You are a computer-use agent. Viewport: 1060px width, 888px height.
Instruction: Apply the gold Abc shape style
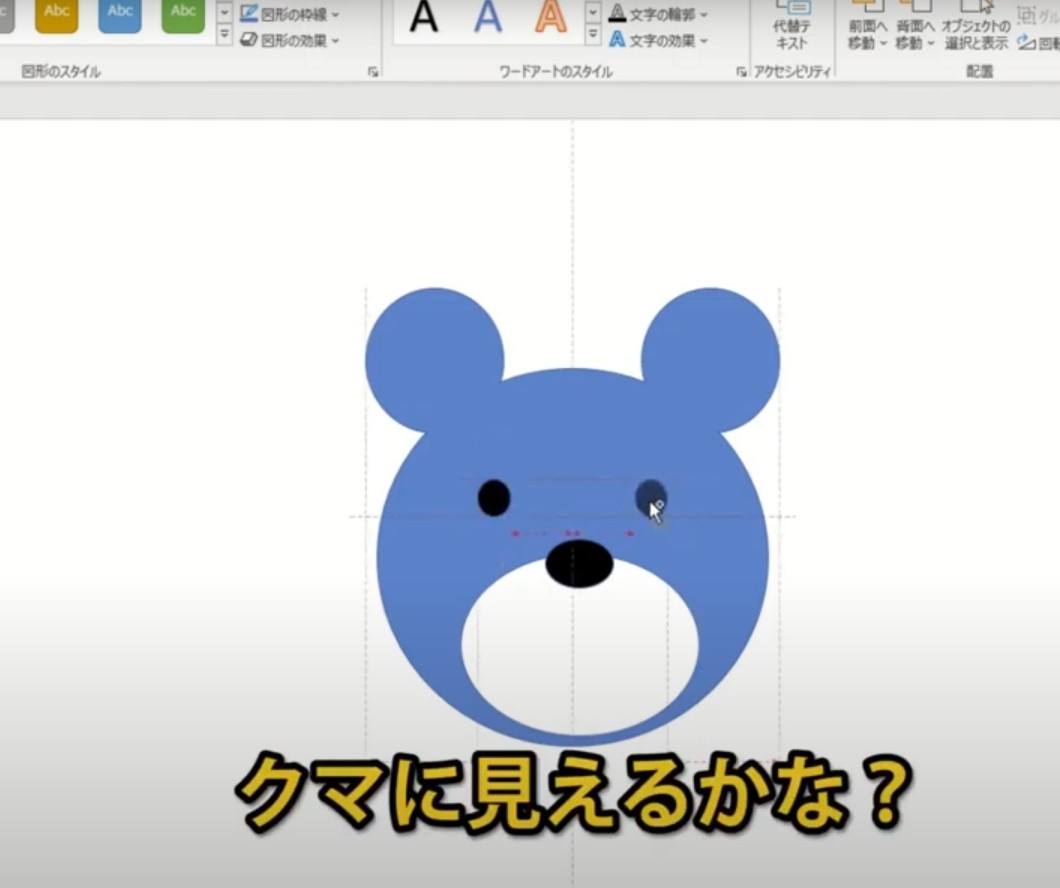click(56, 14)
